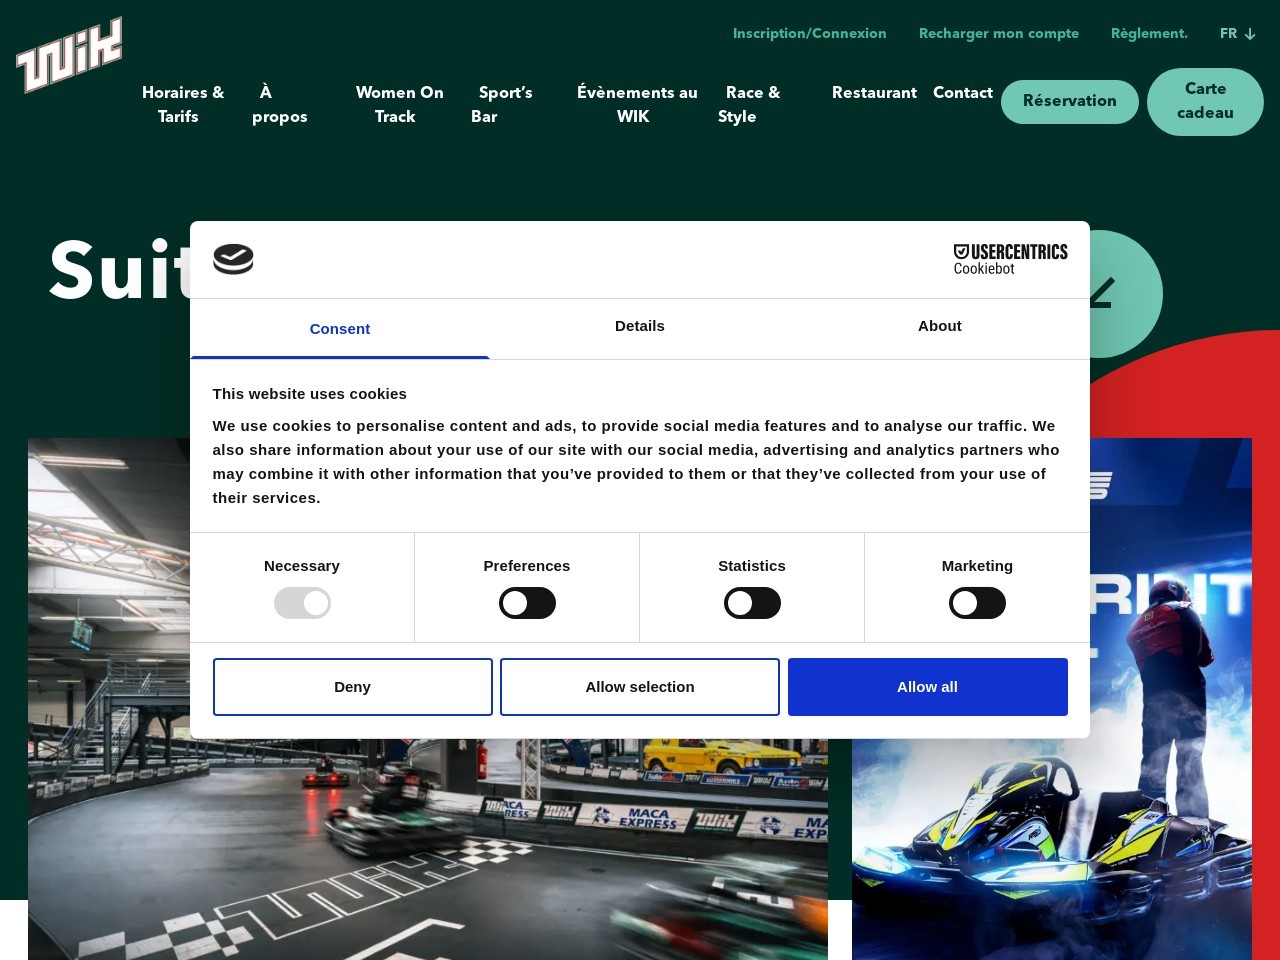Click the Deny button

pos(353,687)
